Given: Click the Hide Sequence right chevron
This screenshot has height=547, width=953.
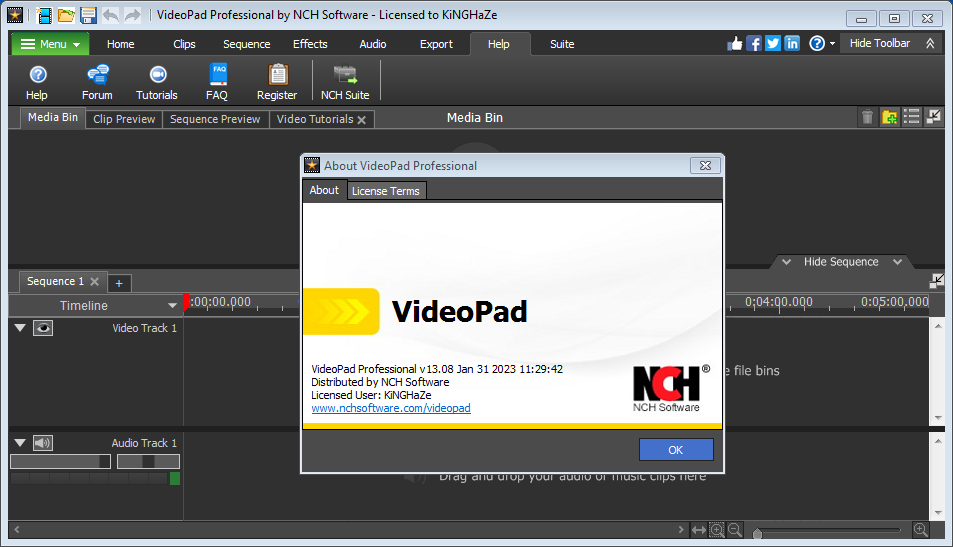Looking at the screenshot, I should click(897, 262).
